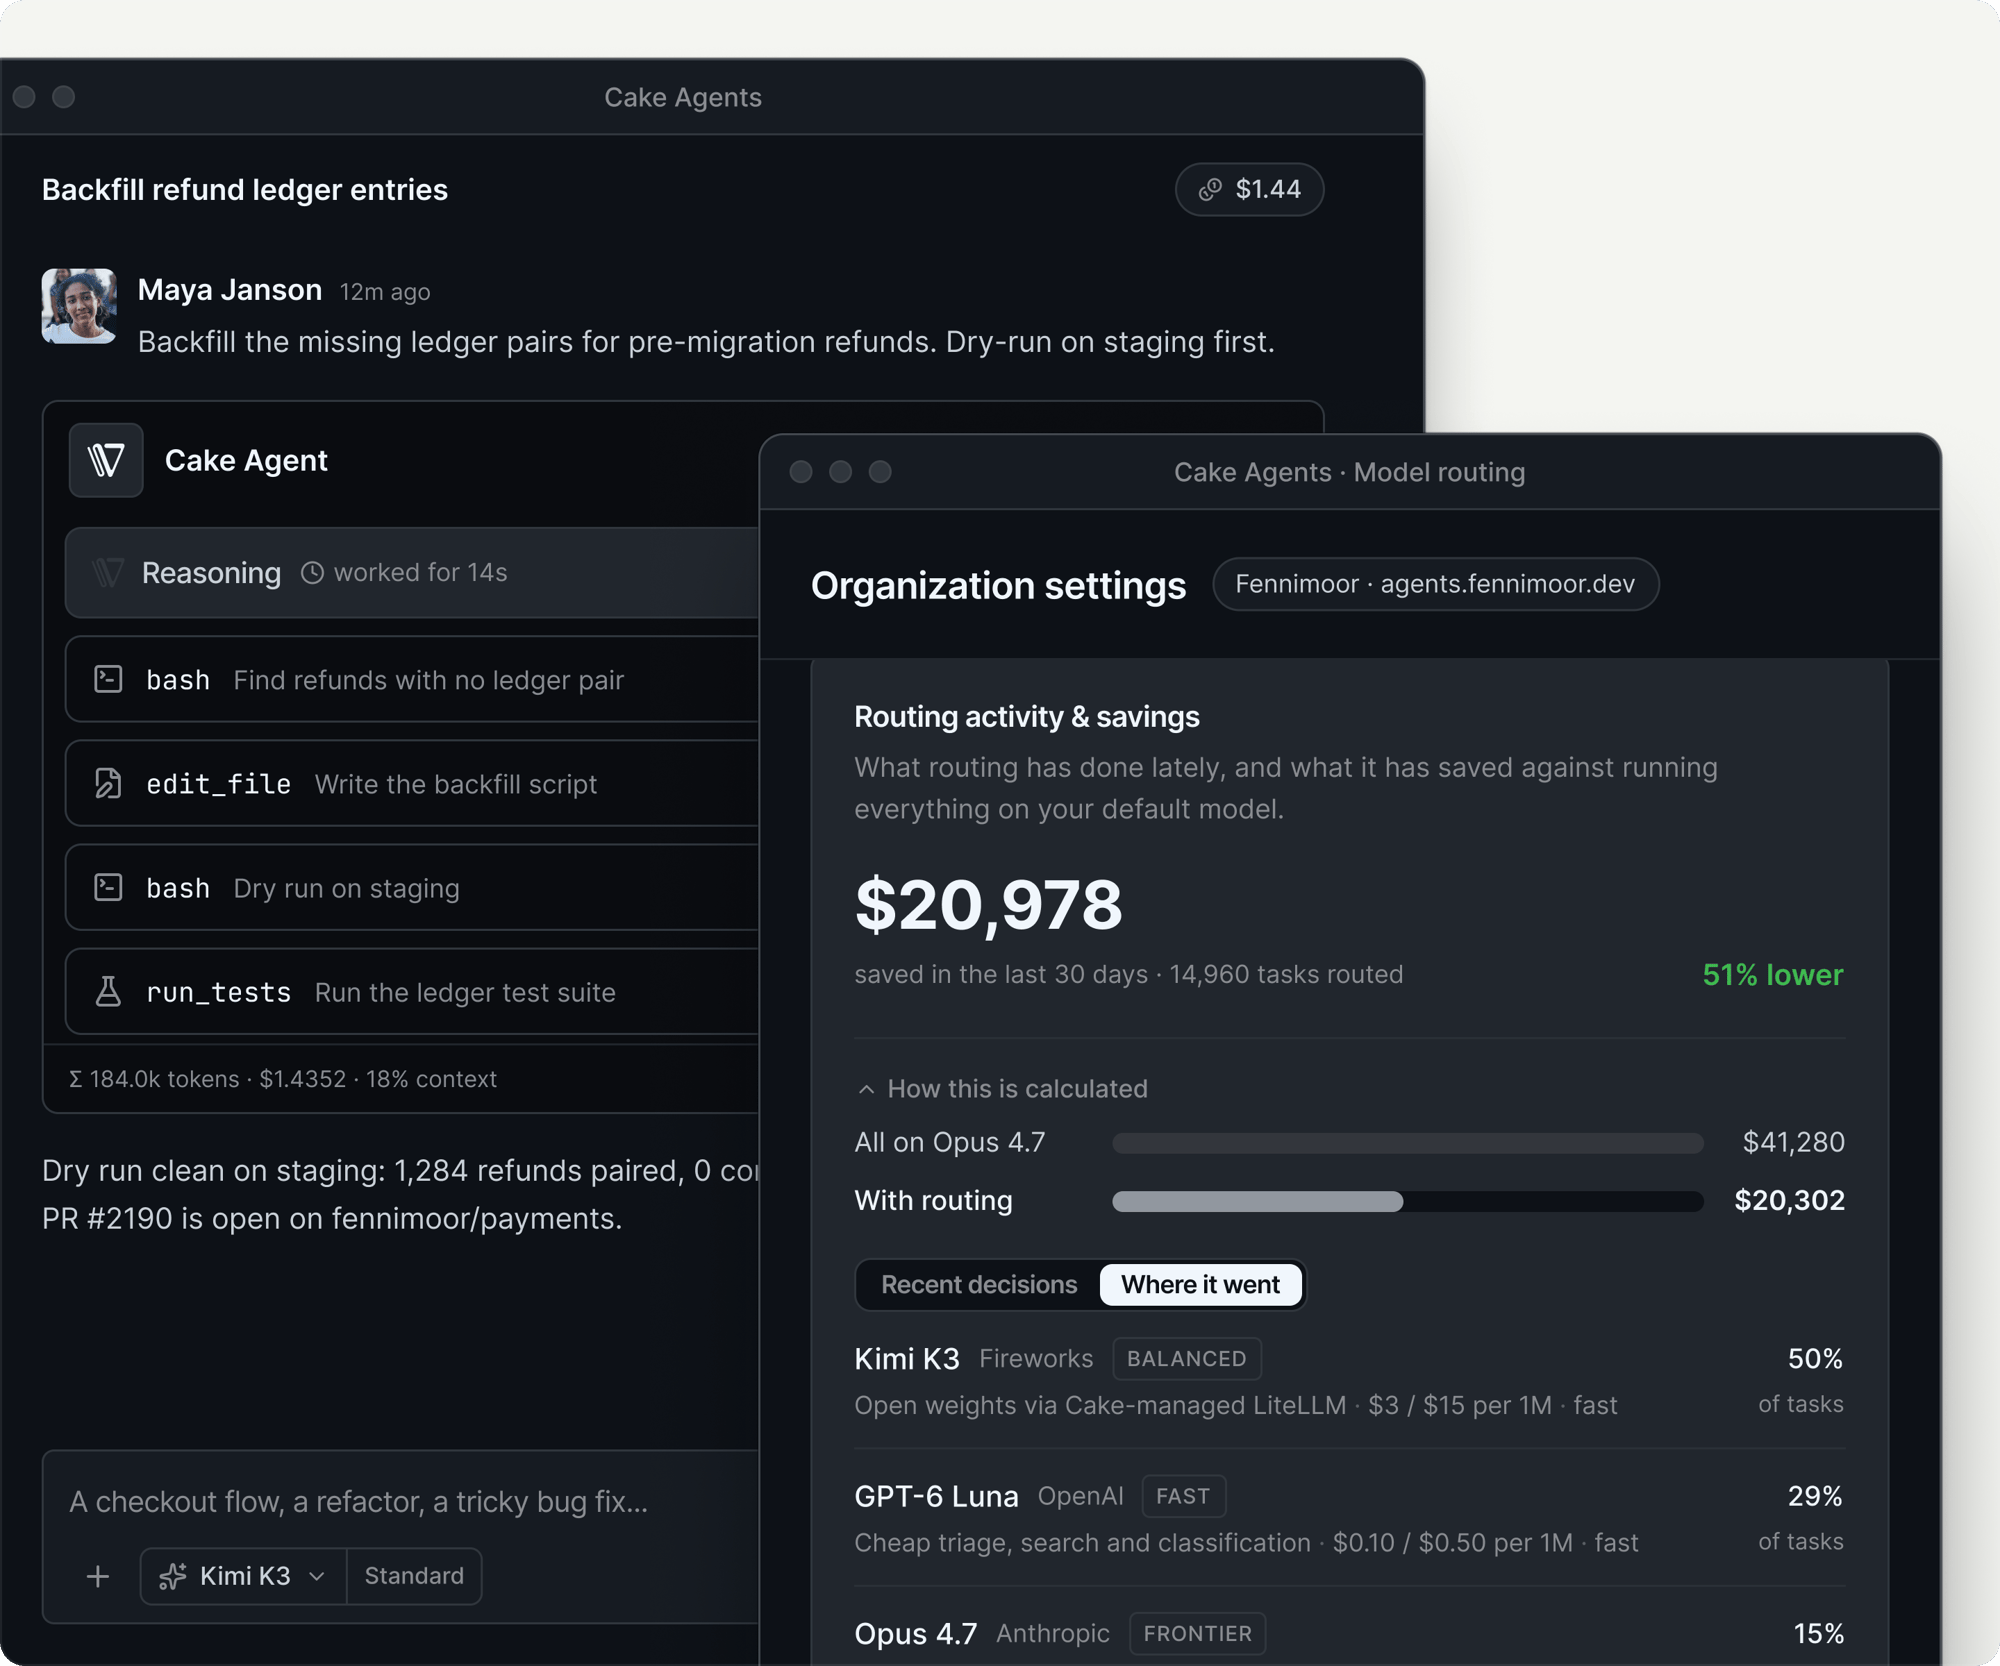Click the Fennimoor · agents.fennimoor.dev org pill

pyautogui.click(x=1435, y=584)
